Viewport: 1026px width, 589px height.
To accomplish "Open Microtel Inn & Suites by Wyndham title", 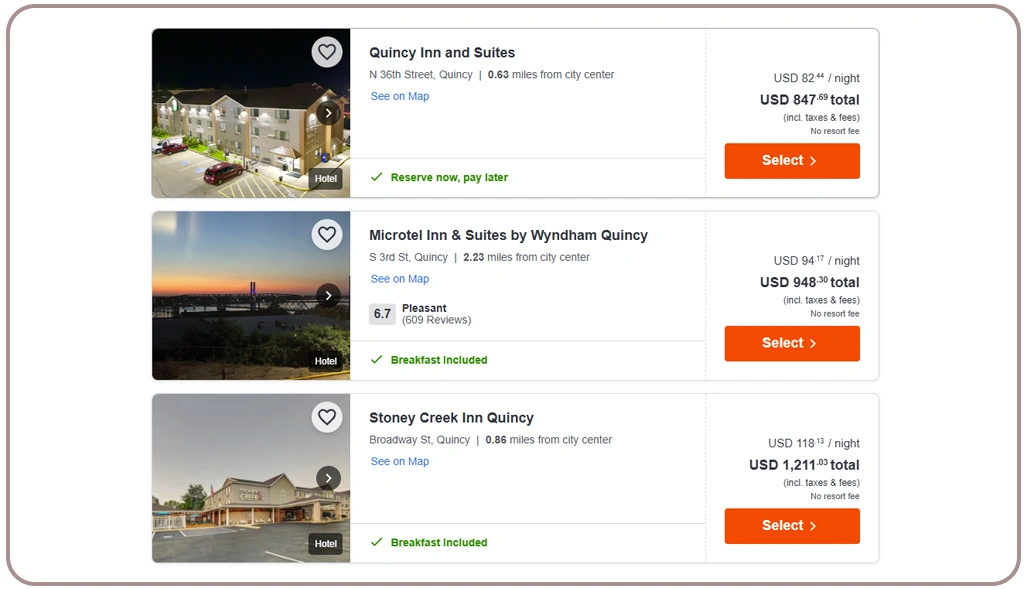I will click(508, 236).
